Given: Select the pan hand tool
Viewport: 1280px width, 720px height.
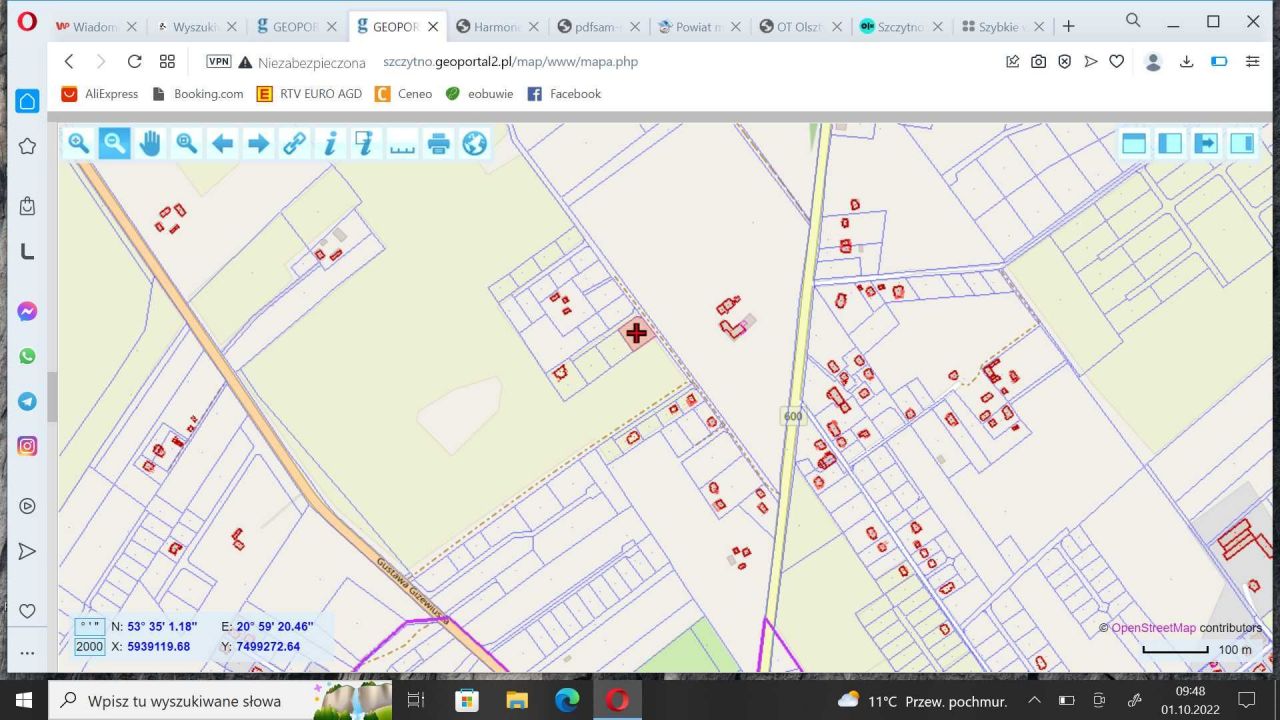Looking at the screenshot, I should point(150,144).
